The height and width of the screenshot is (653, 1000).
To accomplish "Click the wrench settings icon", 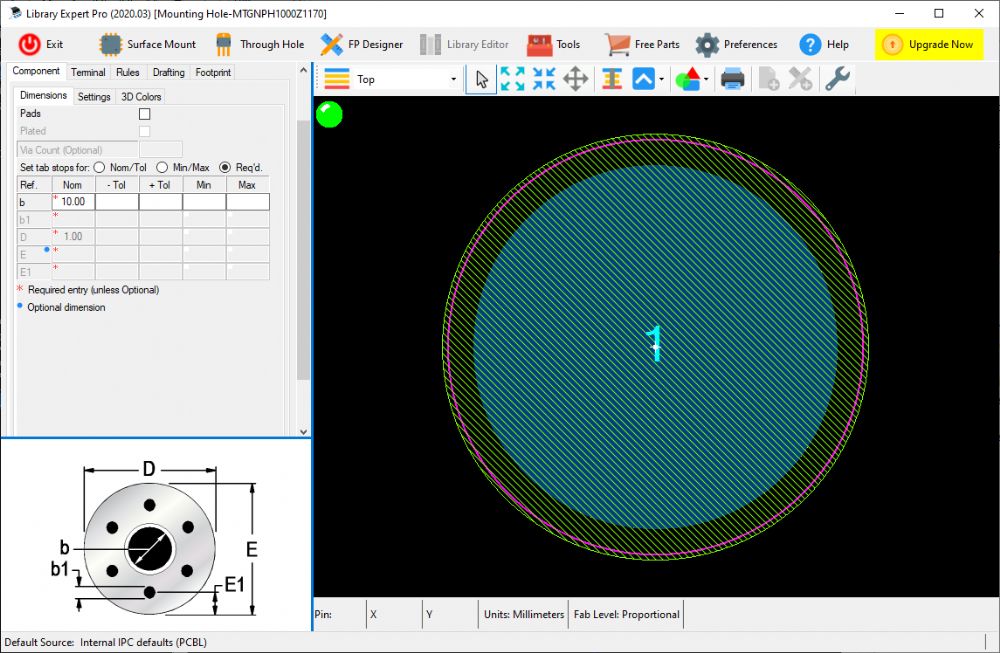I will coord(837,79).
